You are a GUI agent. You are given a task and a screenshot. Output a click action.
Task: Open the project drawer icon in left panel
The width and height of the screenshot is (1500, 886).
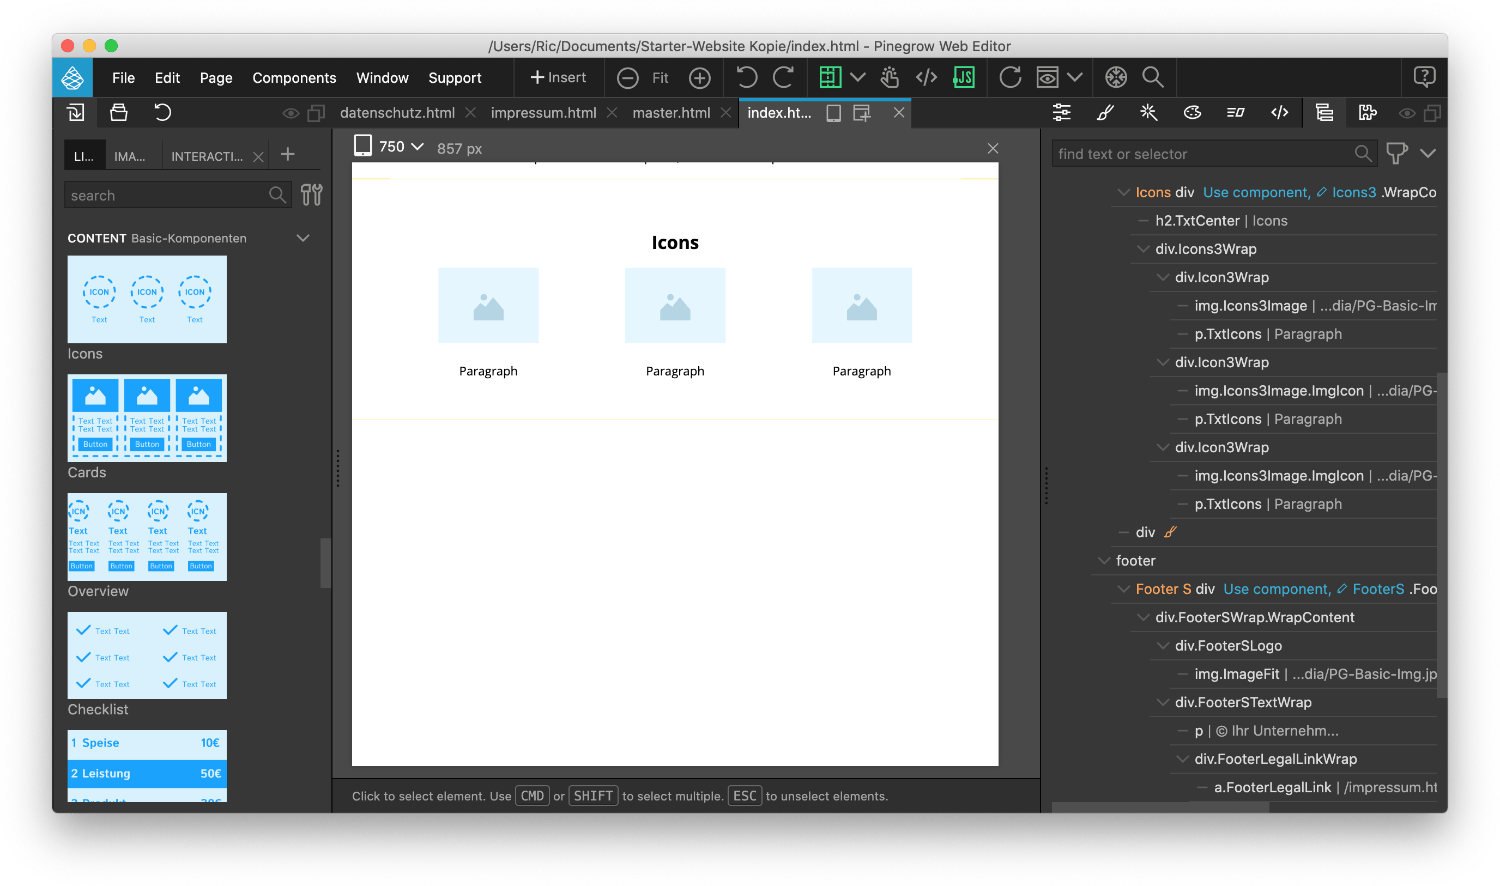pos(119,113)
